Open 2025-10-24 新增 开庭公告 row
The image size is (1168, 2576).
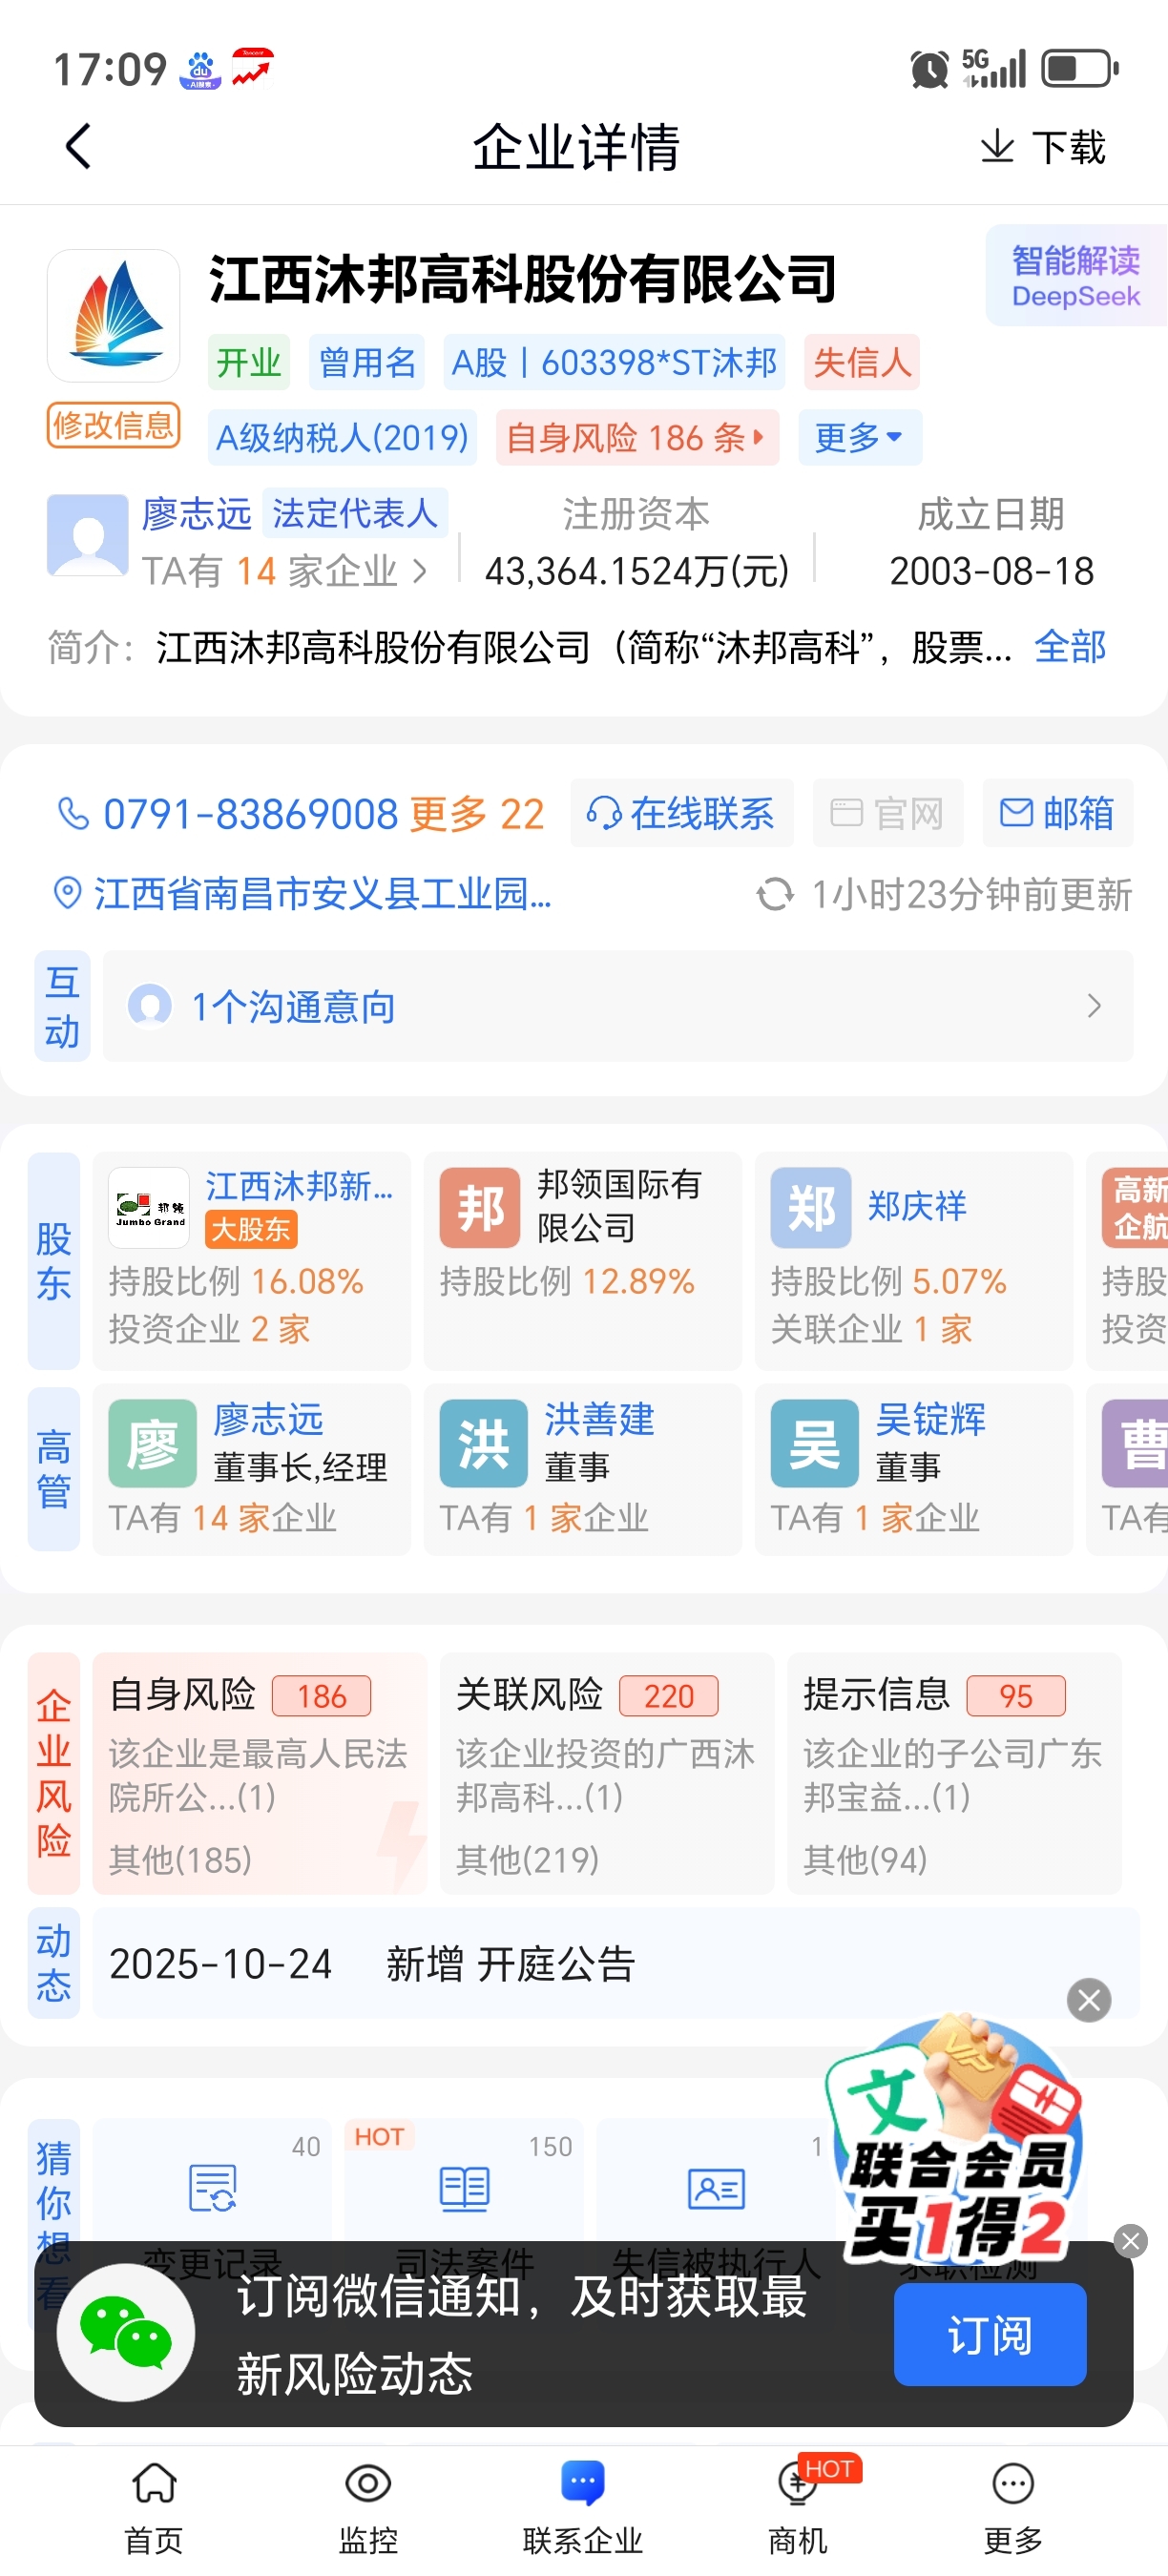[616, 1963]
